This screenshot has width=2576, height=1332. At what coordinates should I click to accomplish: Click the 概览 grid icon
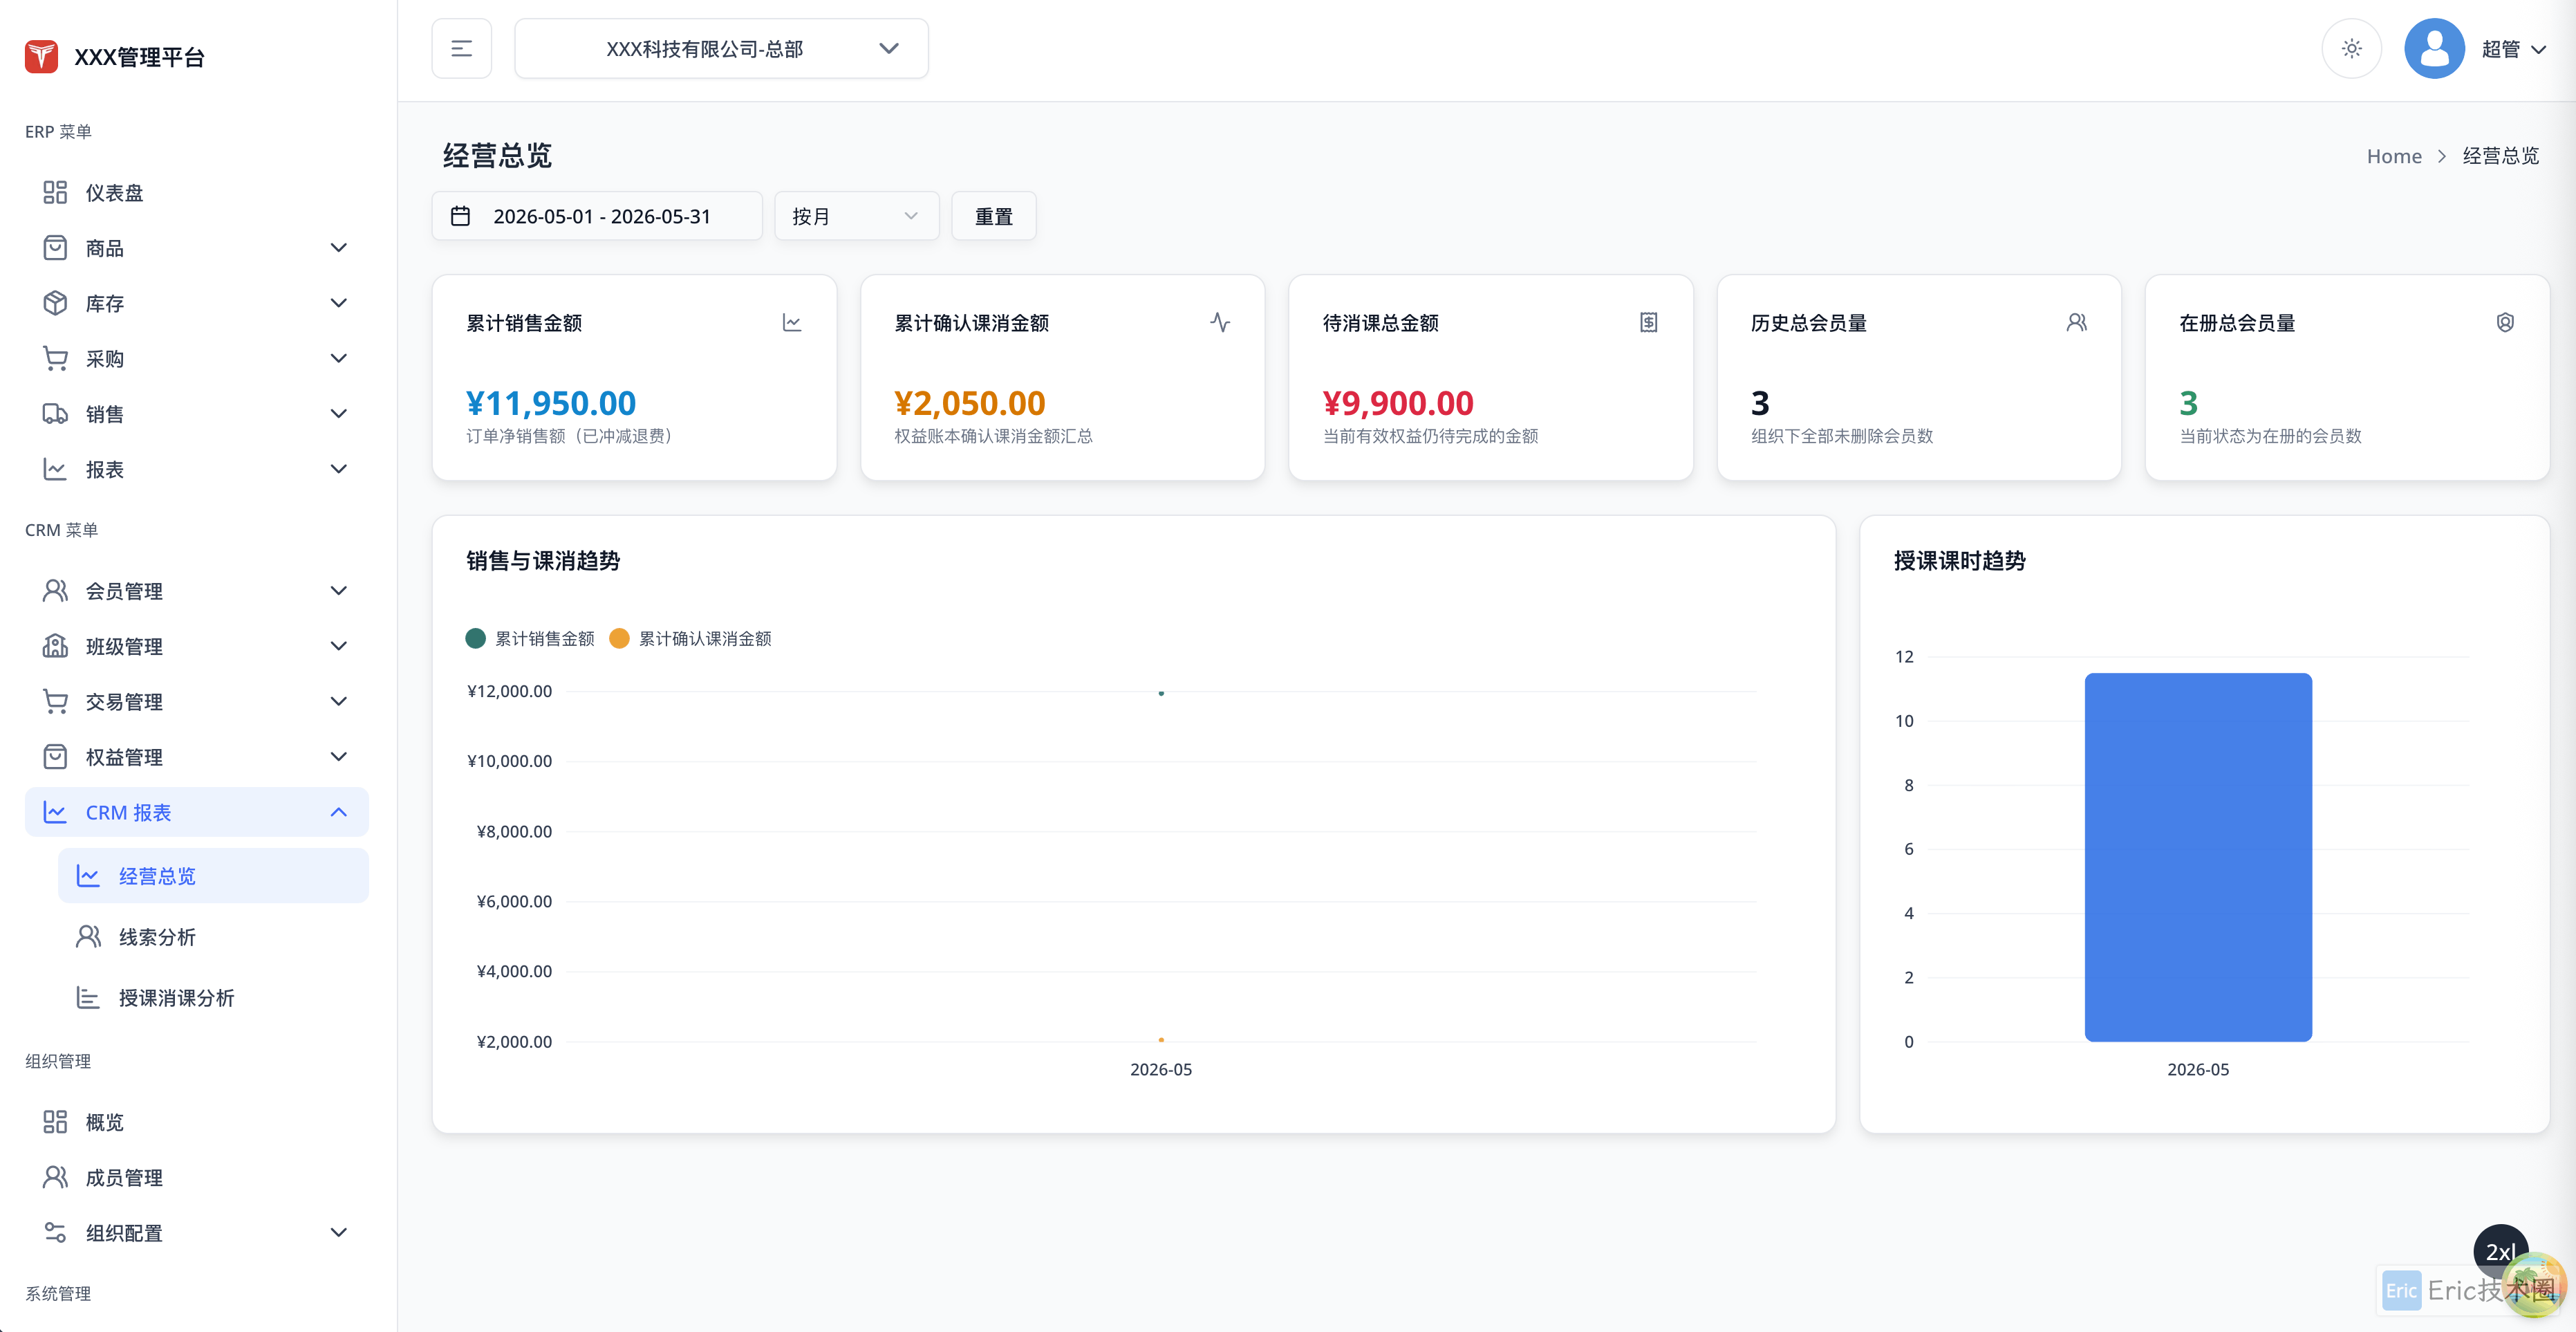tap(55, 1122)
